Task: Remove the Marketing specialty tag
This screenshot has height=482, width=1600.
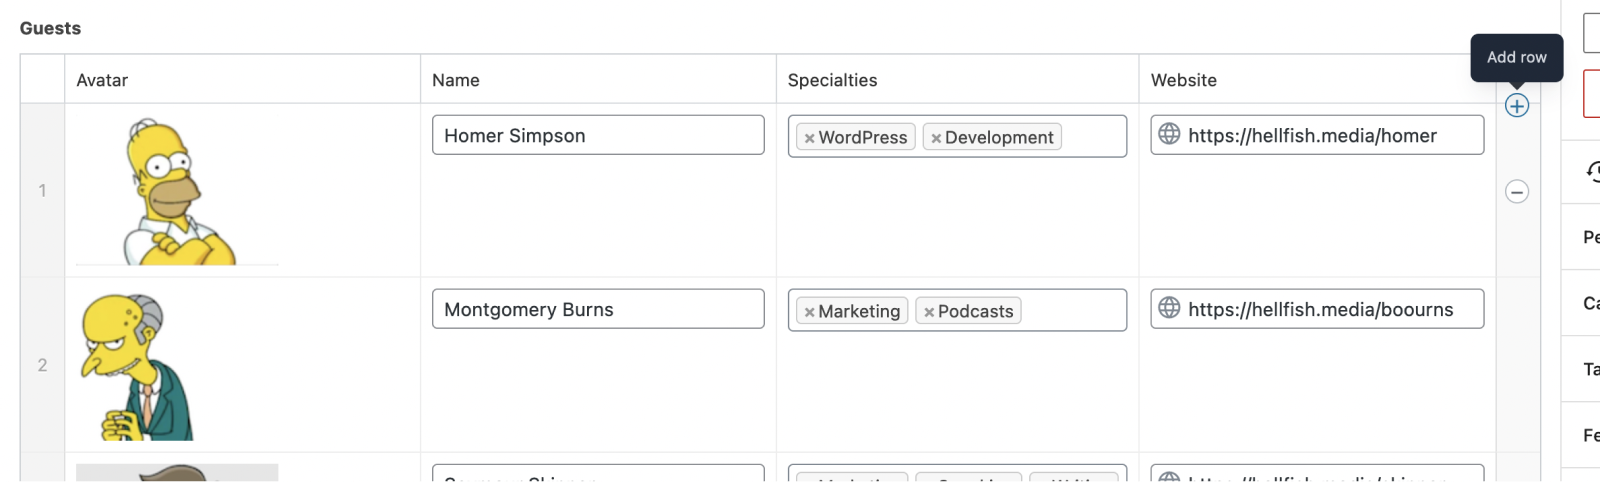Action: coord(810,312)
